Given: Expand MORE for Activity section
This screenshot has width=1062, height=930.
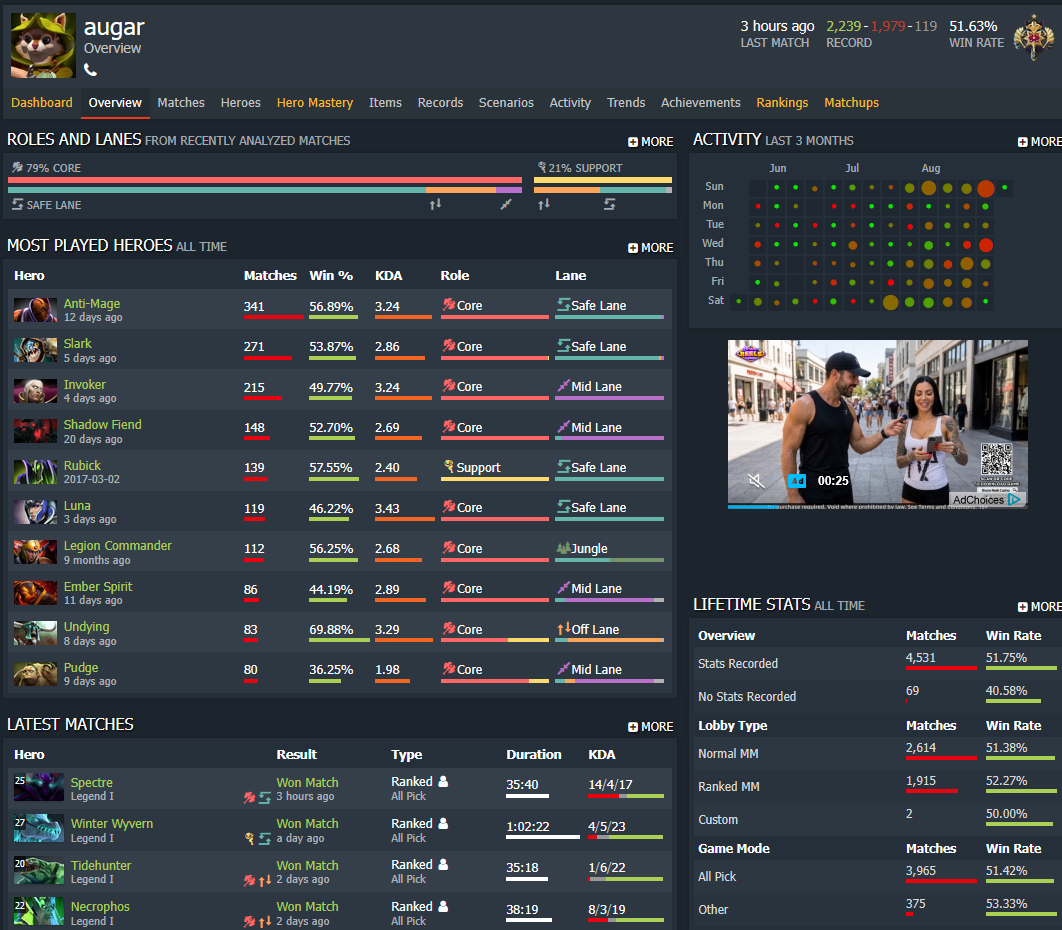Looking at the screenshot, I should [x=1040, y=142].
